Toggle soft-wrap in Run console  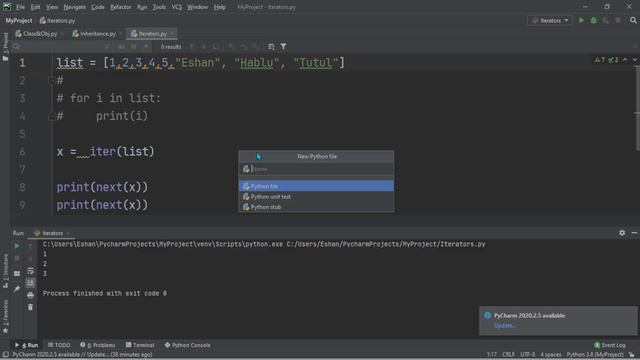tap(31, 271)
